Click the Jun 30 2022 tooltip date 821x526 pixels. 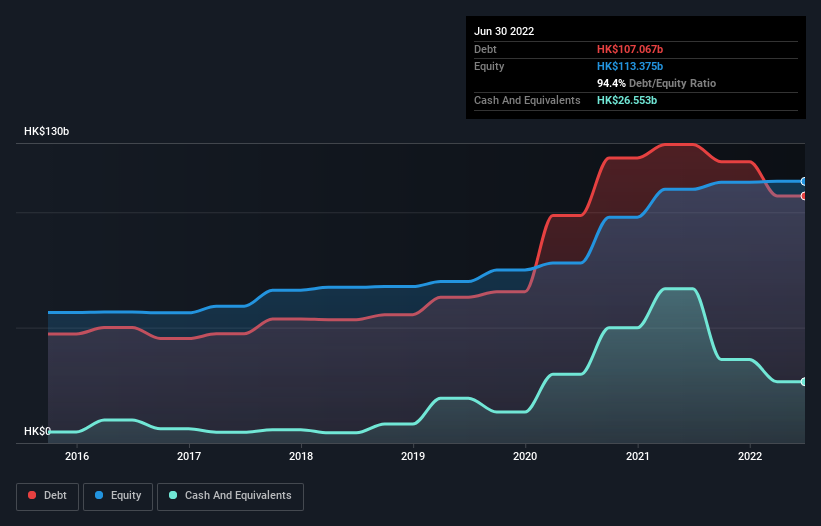point(504,31)
